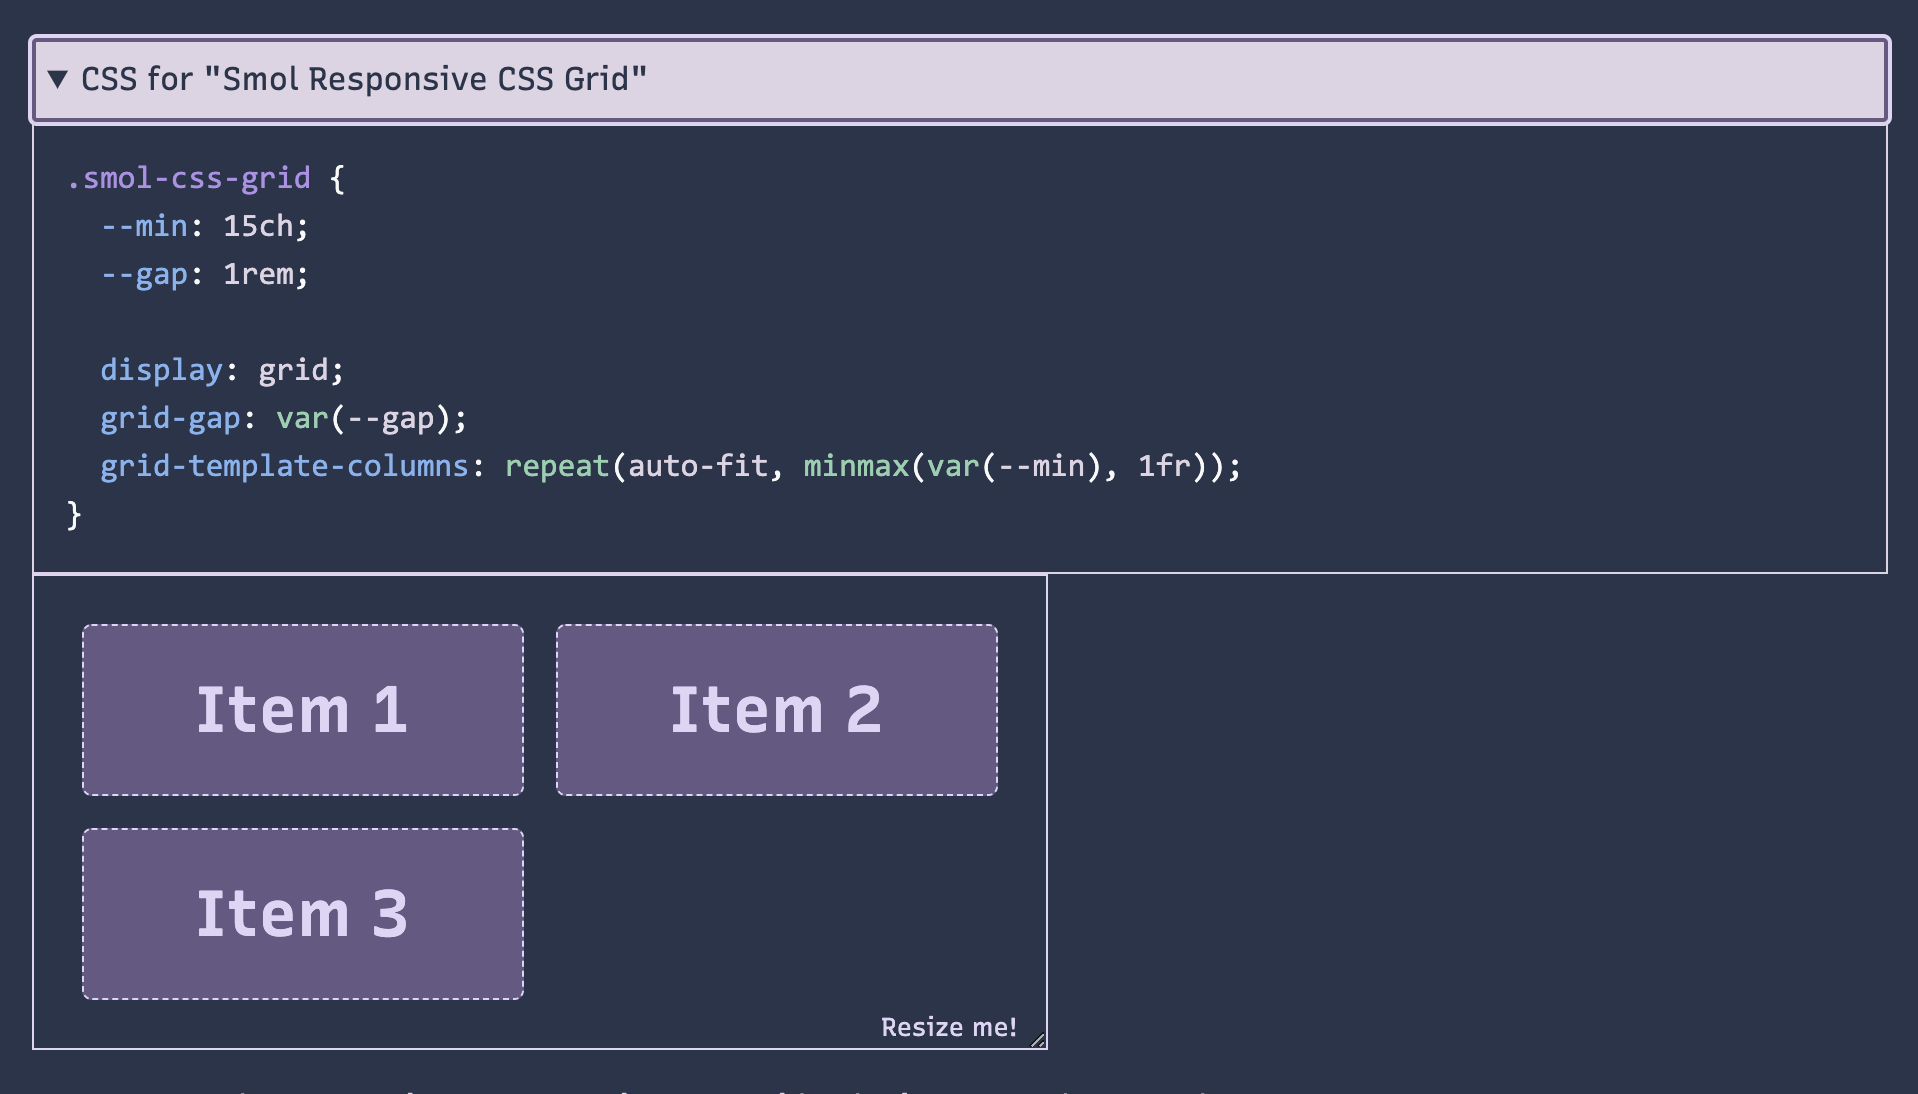The image size is (1918, 1094).
Task: Click the 1fr value in code
Action: (x=1164, y=466)
